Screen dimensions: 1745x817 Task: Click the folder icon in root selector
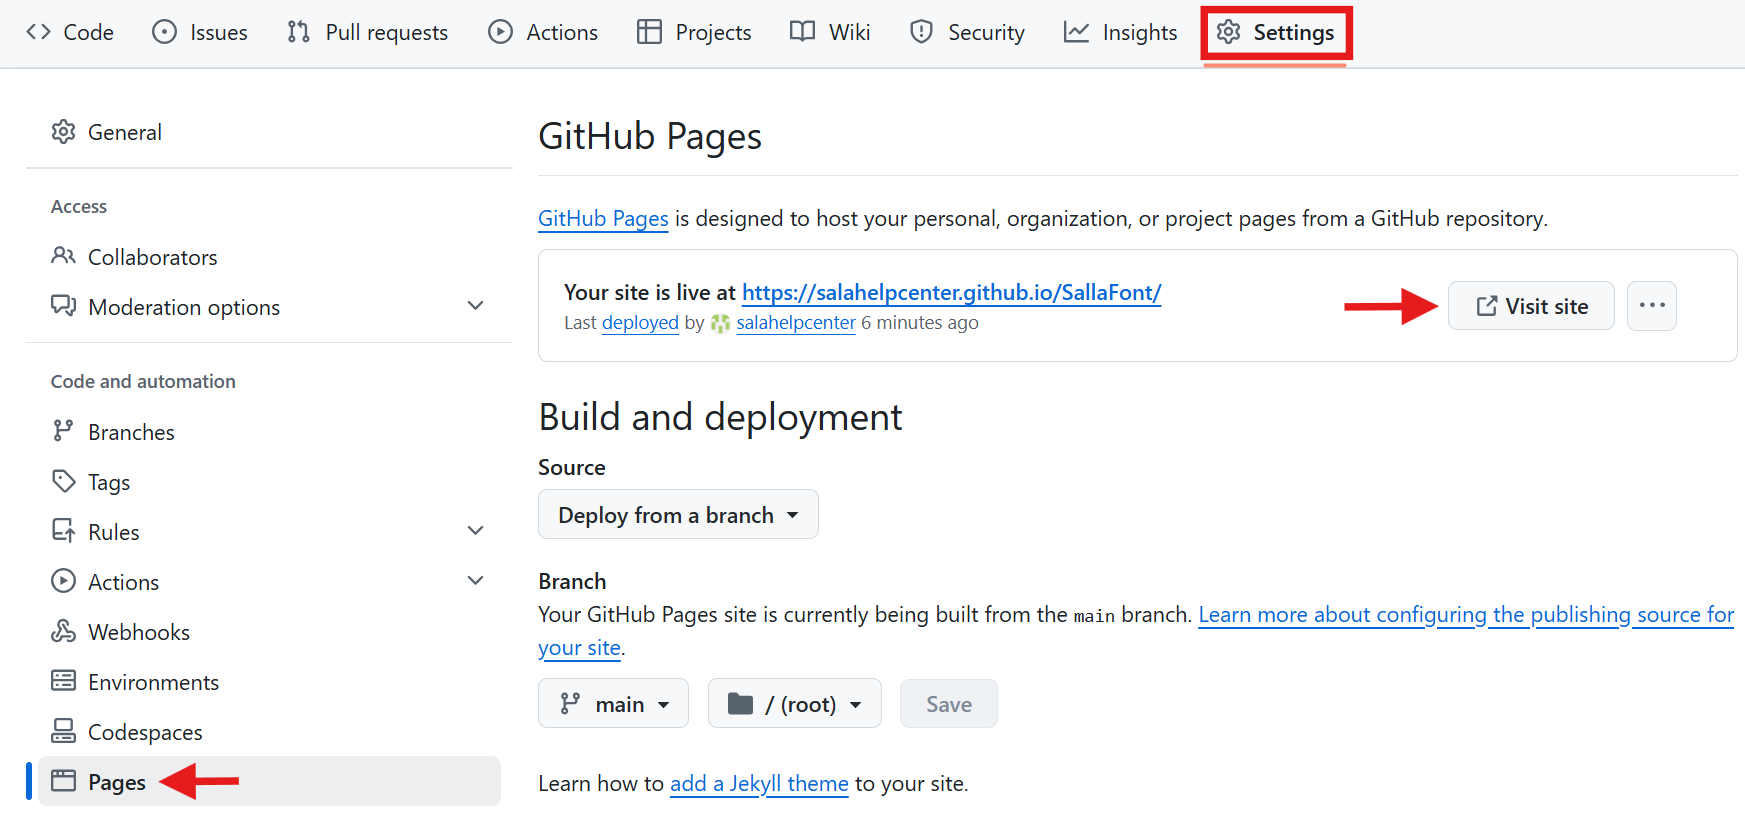click(x=740, y=704)
